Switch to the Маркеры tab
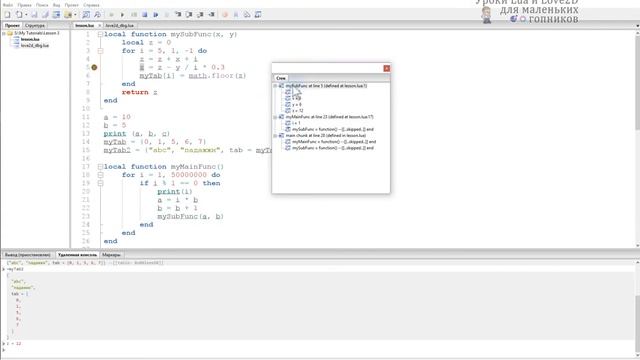Viewport: 640px width, 360px height. 111,255
